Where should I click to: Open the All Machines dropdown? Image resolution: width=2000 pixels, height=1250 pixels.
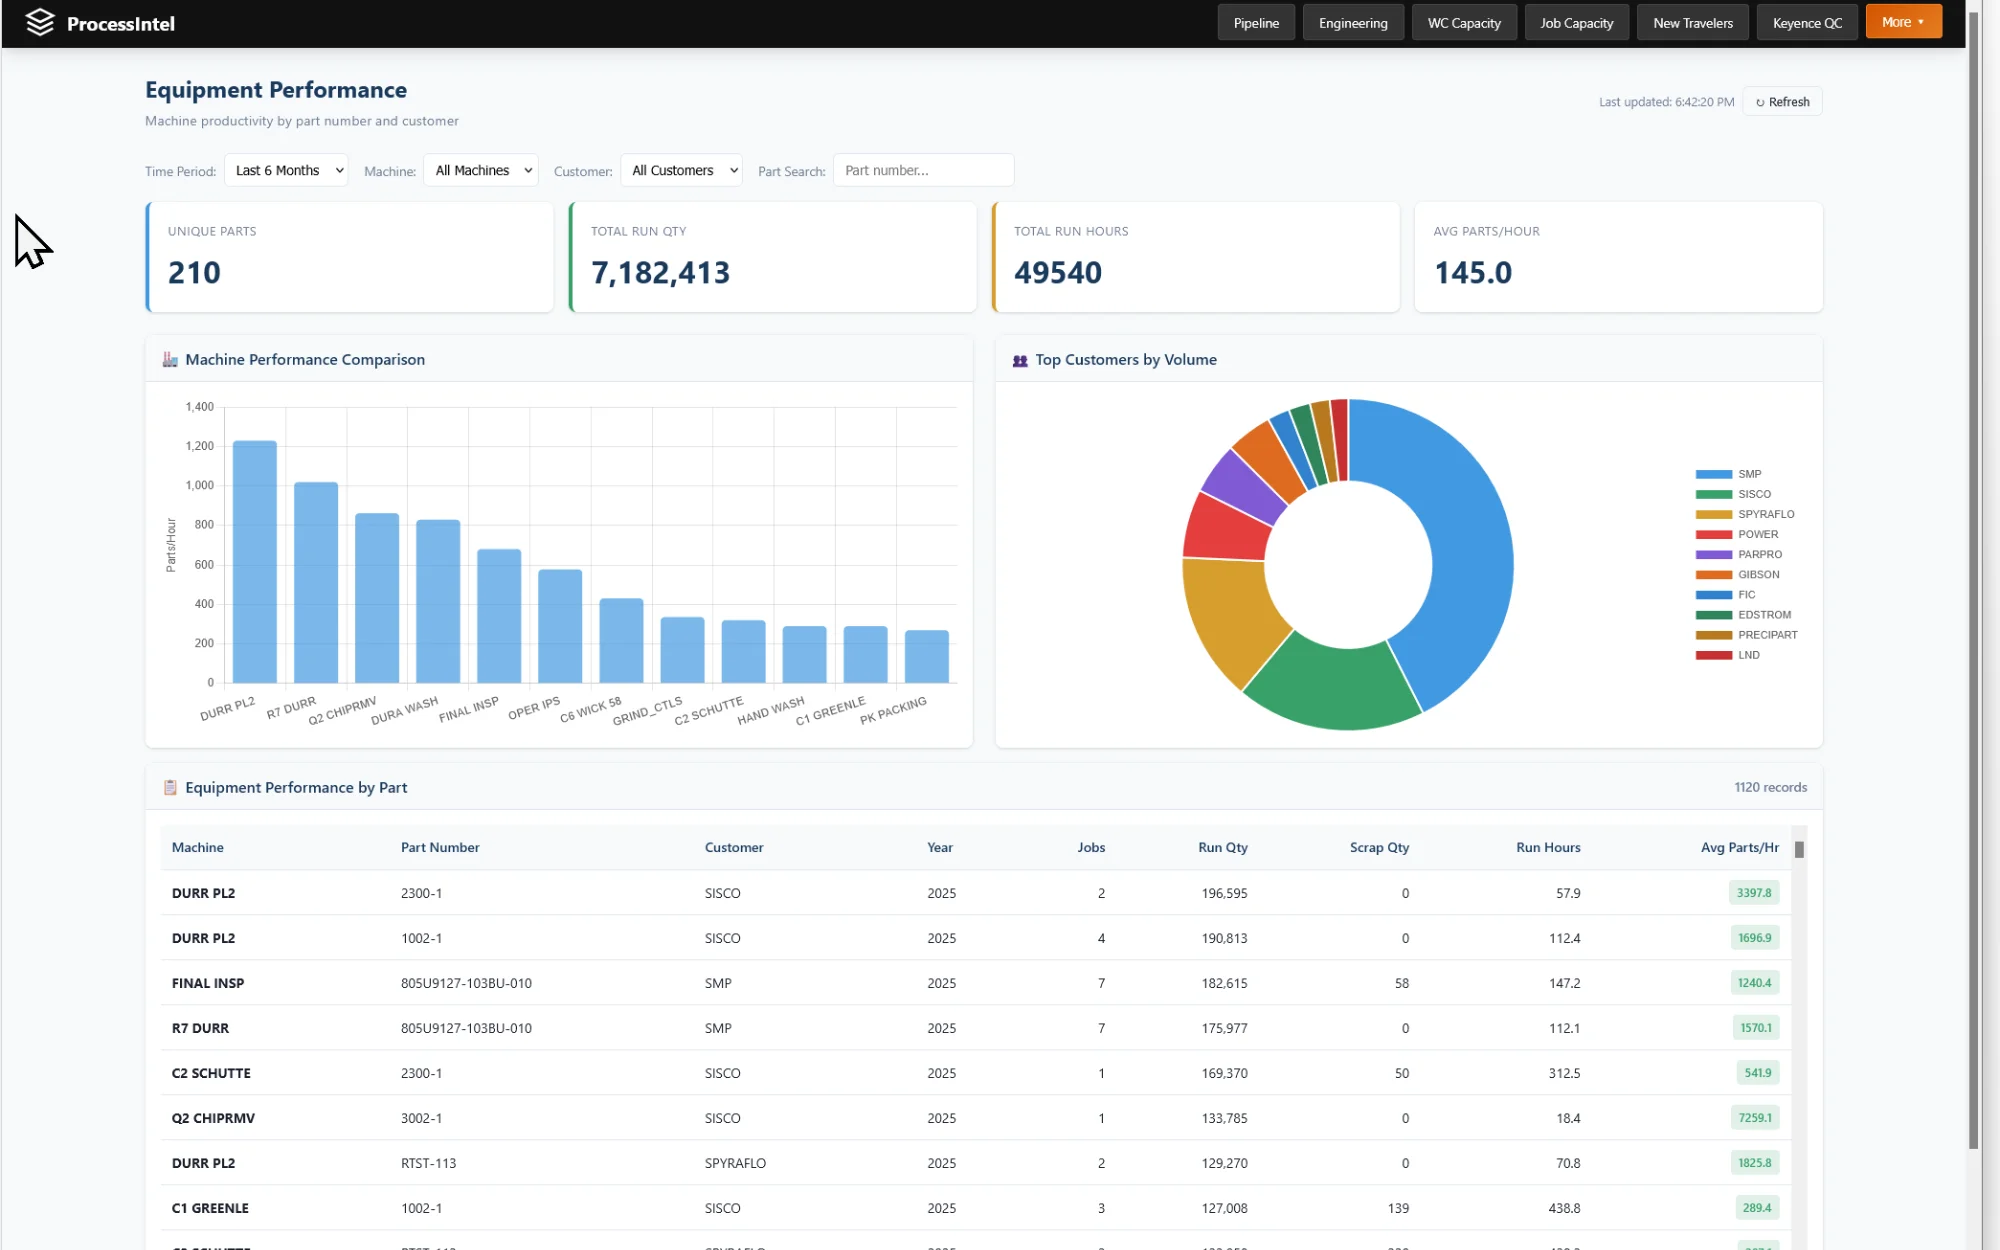pos(481,171)
